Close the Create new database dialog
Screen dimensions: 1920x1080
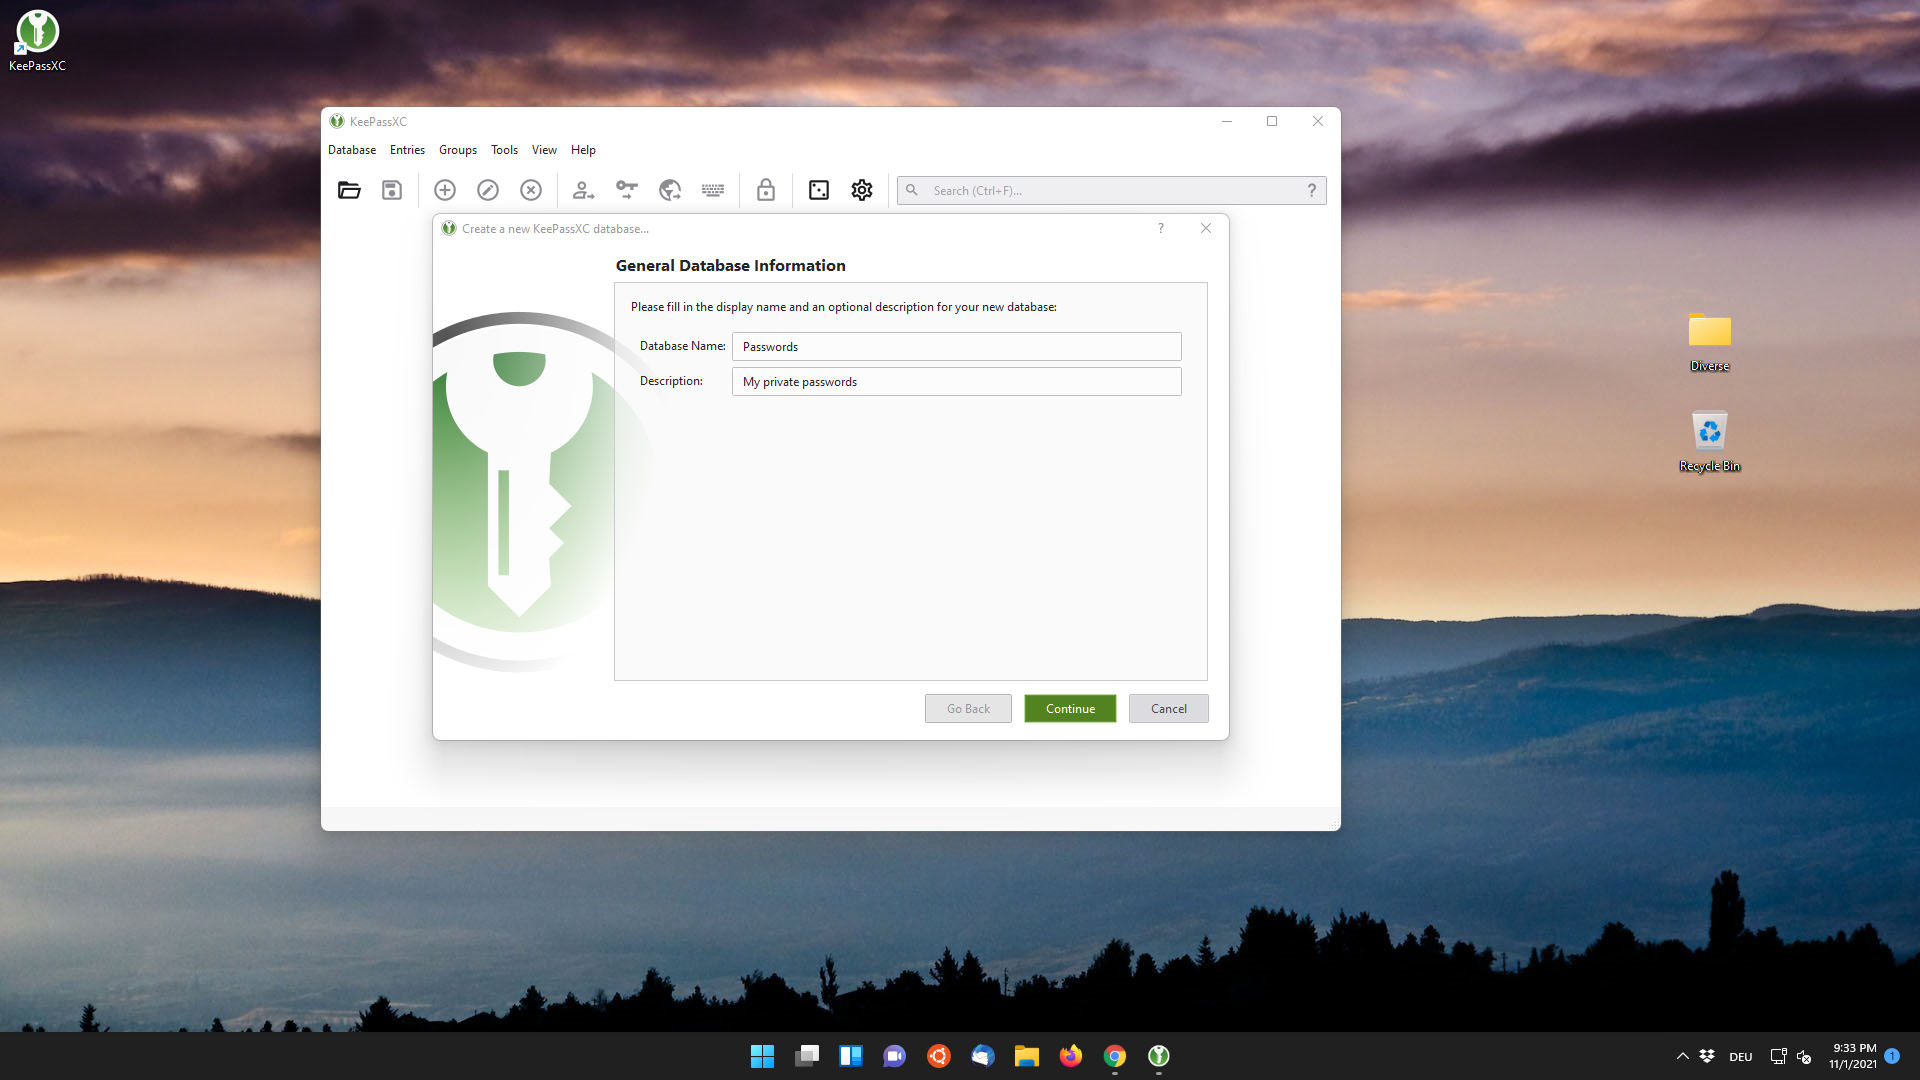1206,228
